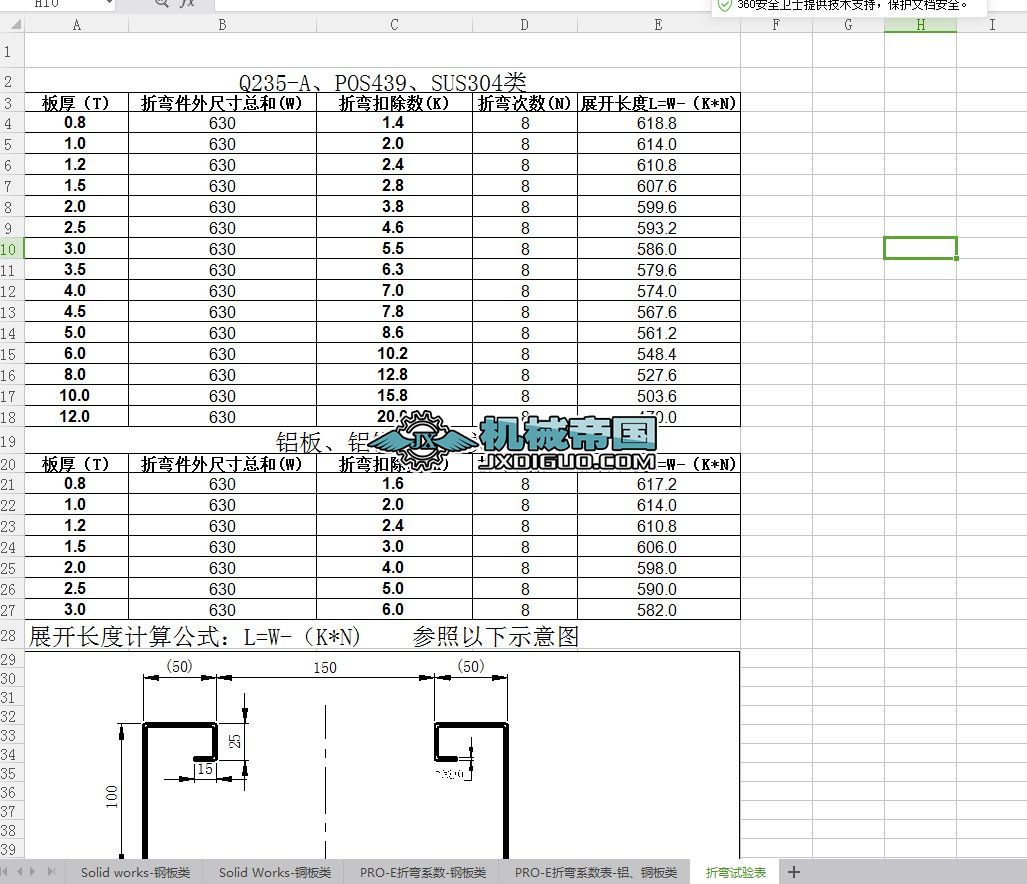Select the text 参照以下示意图
Screen dimensions: 1027x884
pyautogui.click(x=496, y=636)
